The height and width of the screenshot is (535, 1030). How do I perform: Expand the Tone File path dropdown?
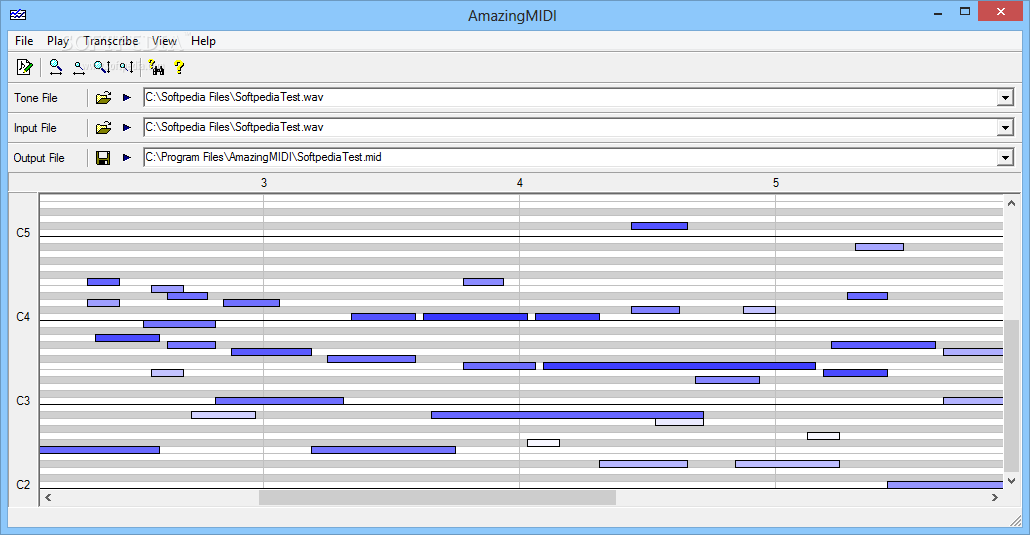coord(1005,98)
